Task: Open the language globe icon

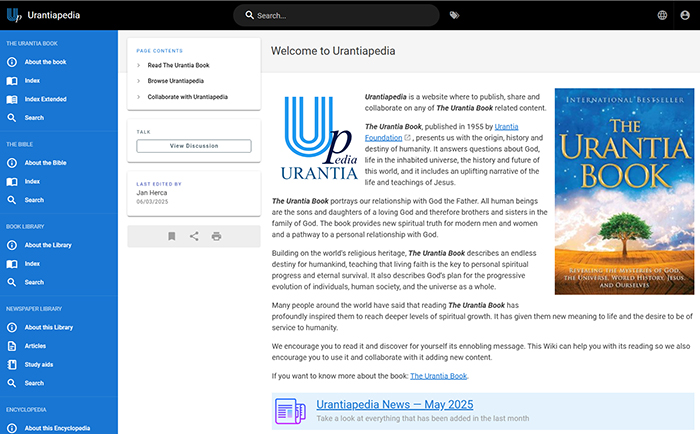Action: (x=662, y=15)
